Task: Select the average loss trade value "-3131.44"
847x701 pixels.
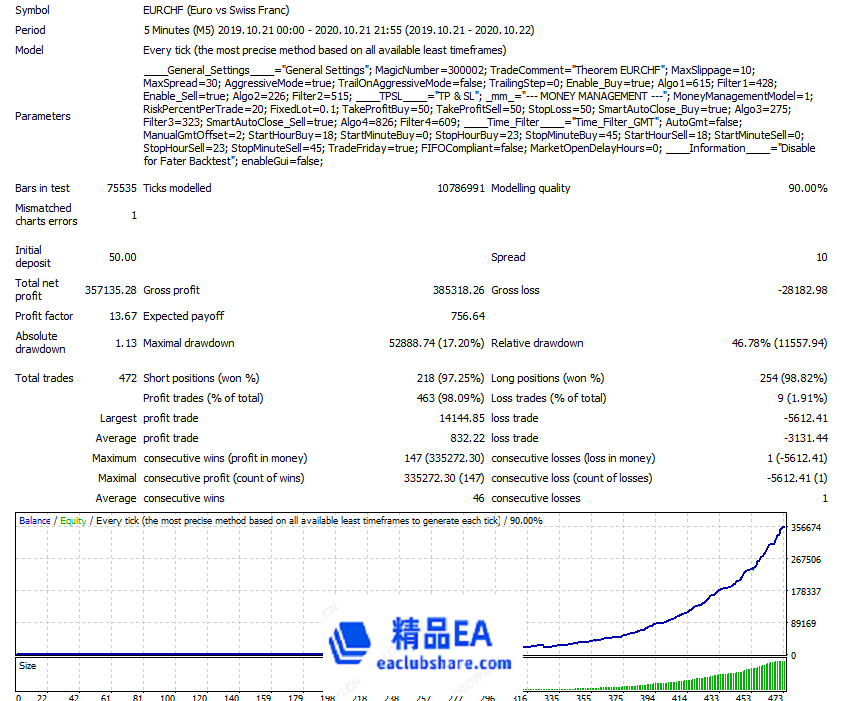Action: (x=805, y=439)
